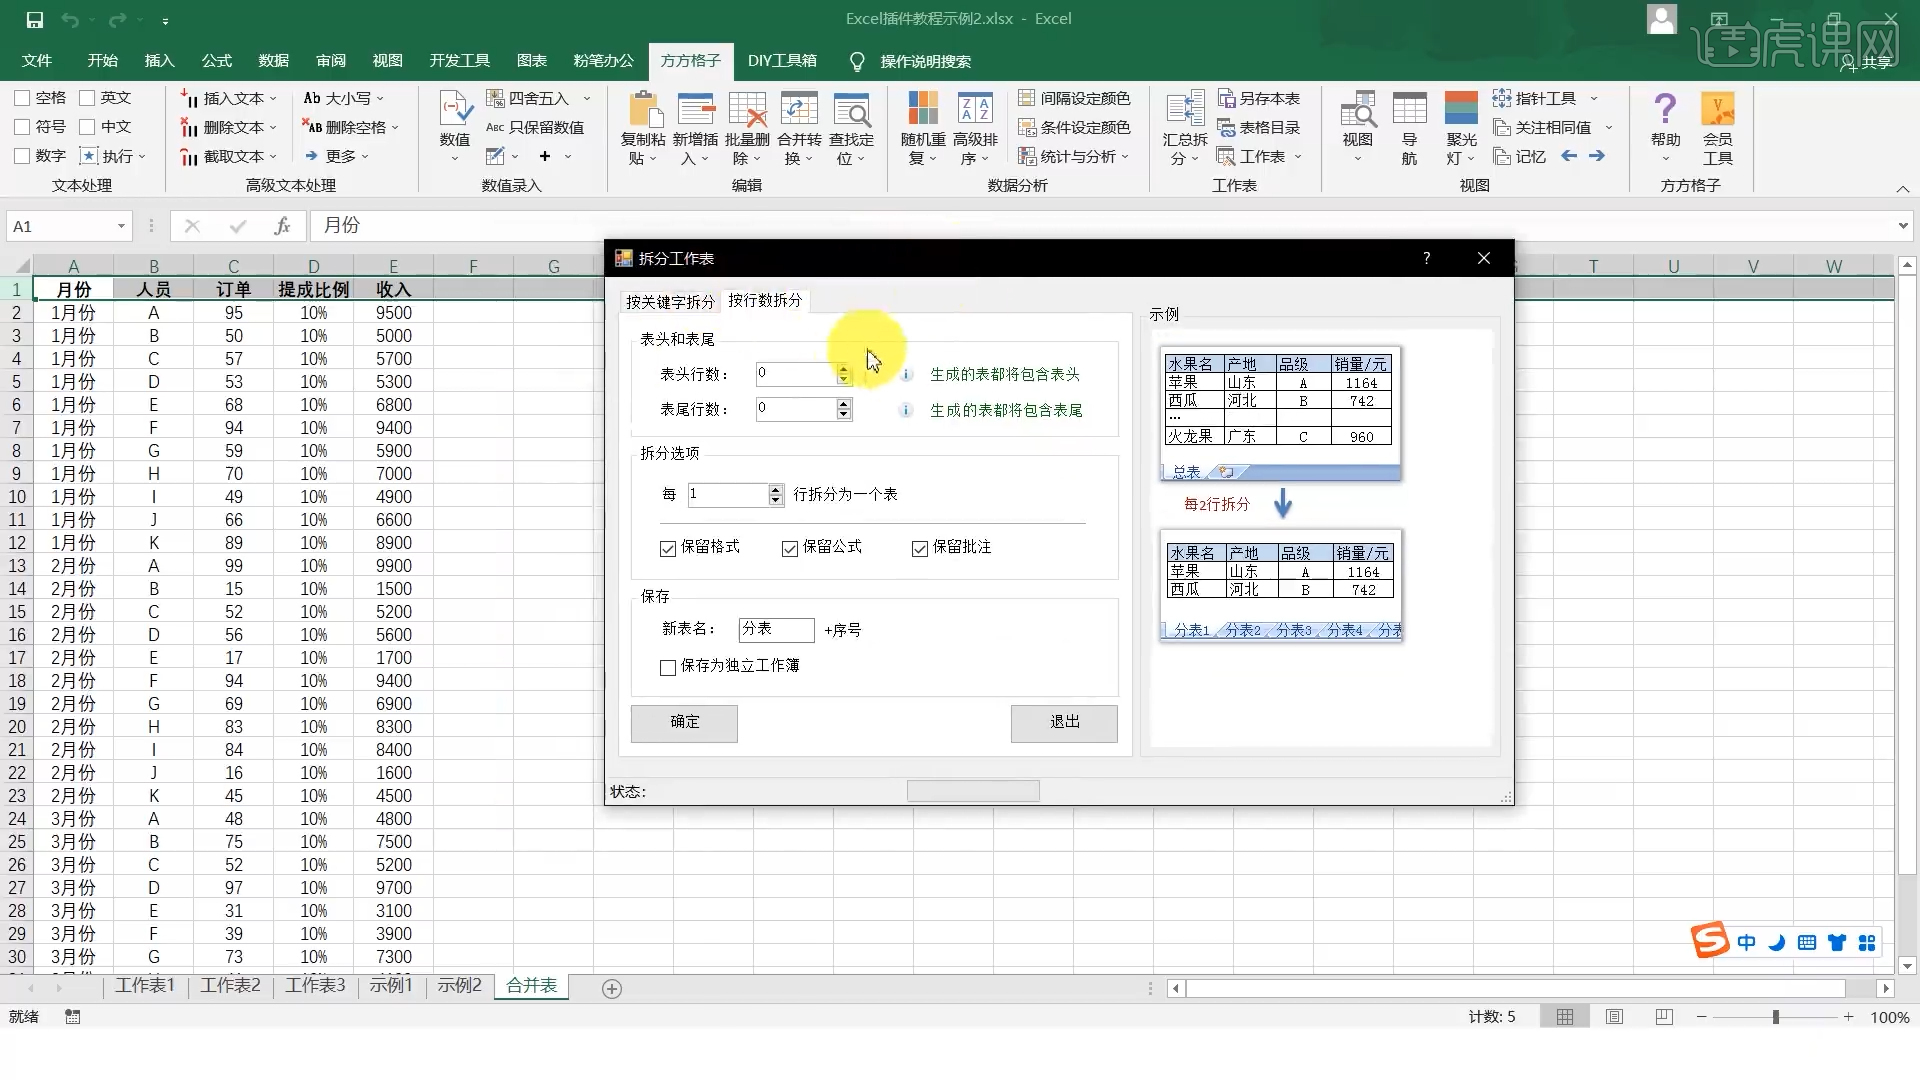Click the 新表名 input field
1920x1080 pixels.
click(x=776, y=629)
